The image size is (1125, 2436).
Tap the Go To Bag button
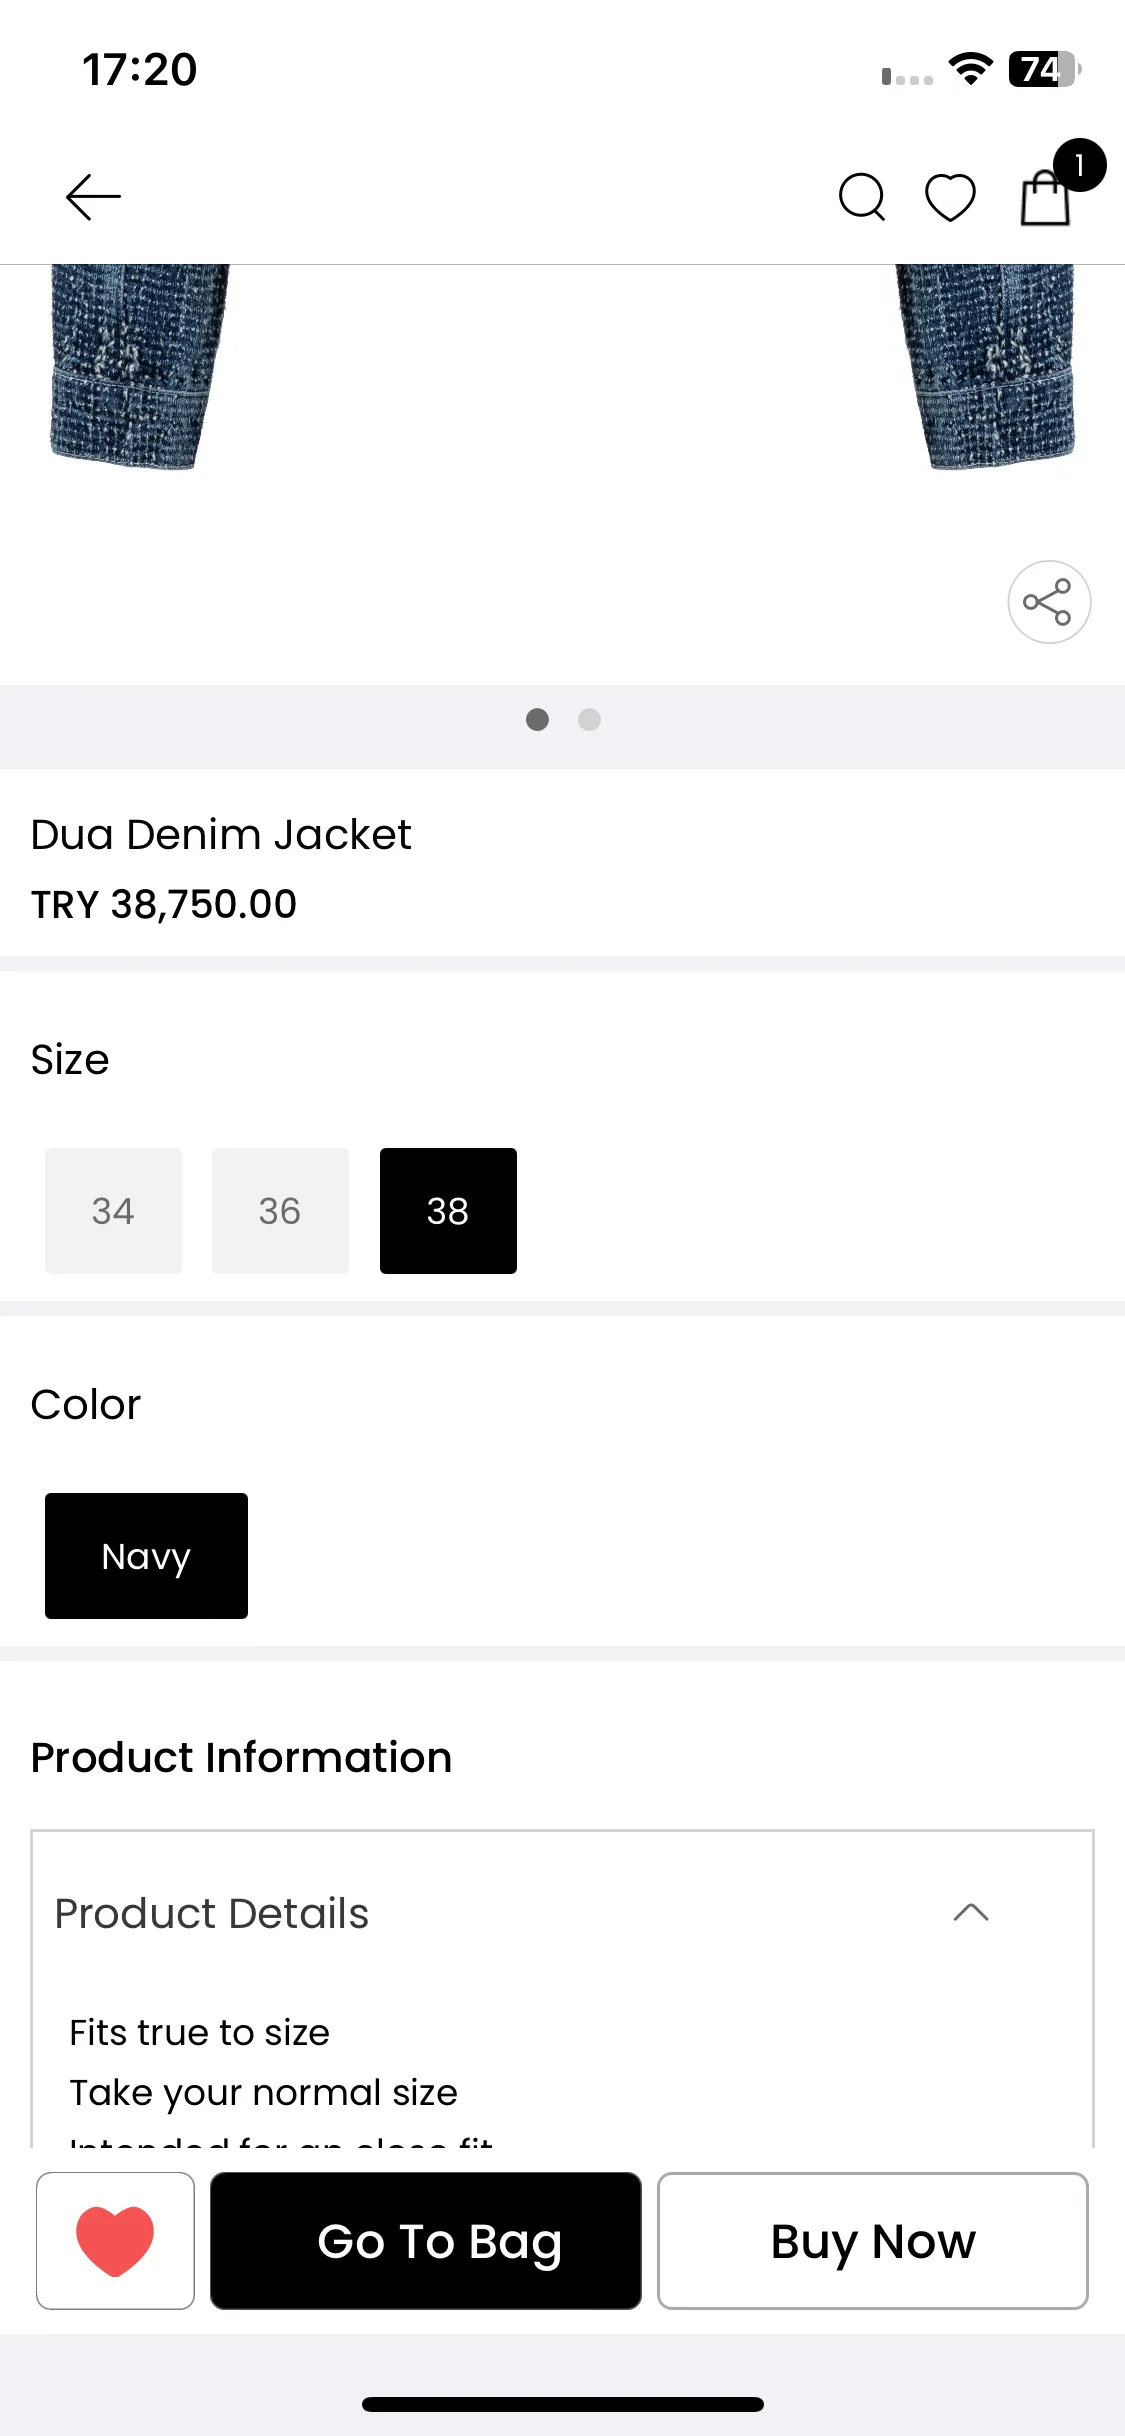(426, 2241)
